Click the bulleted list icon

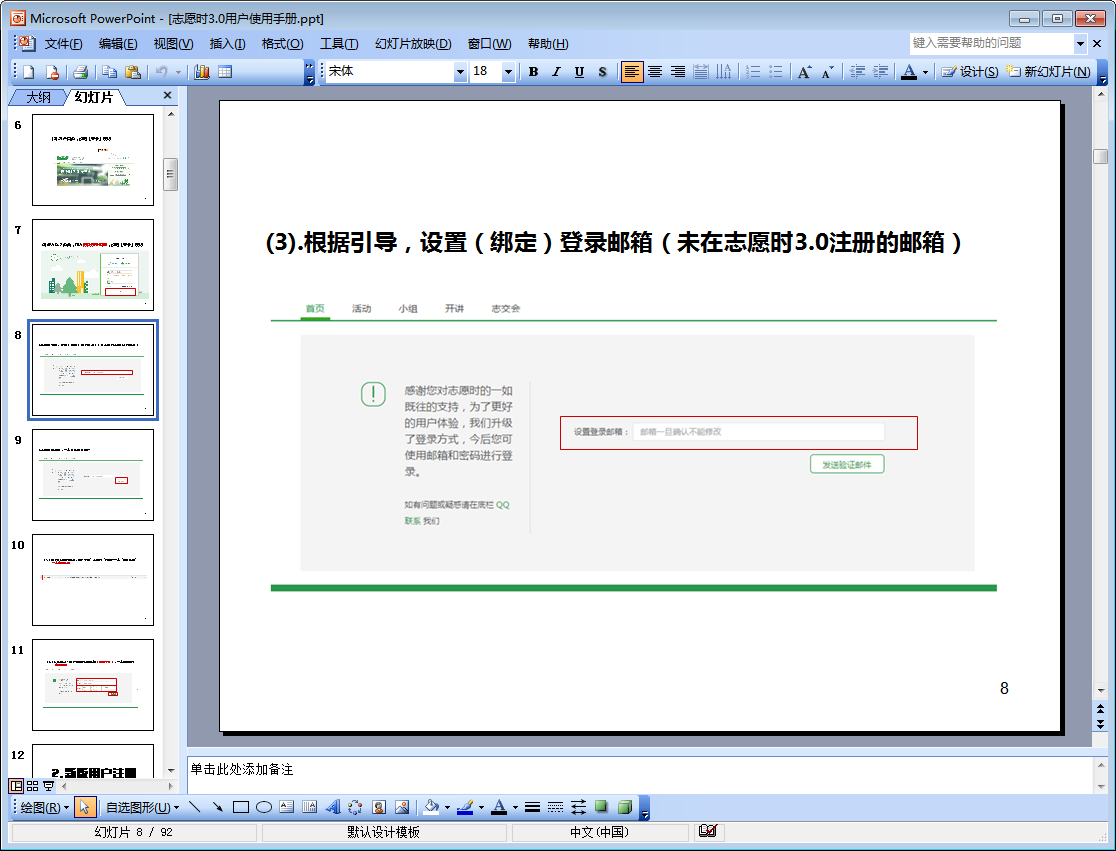[x=776, y=72]
